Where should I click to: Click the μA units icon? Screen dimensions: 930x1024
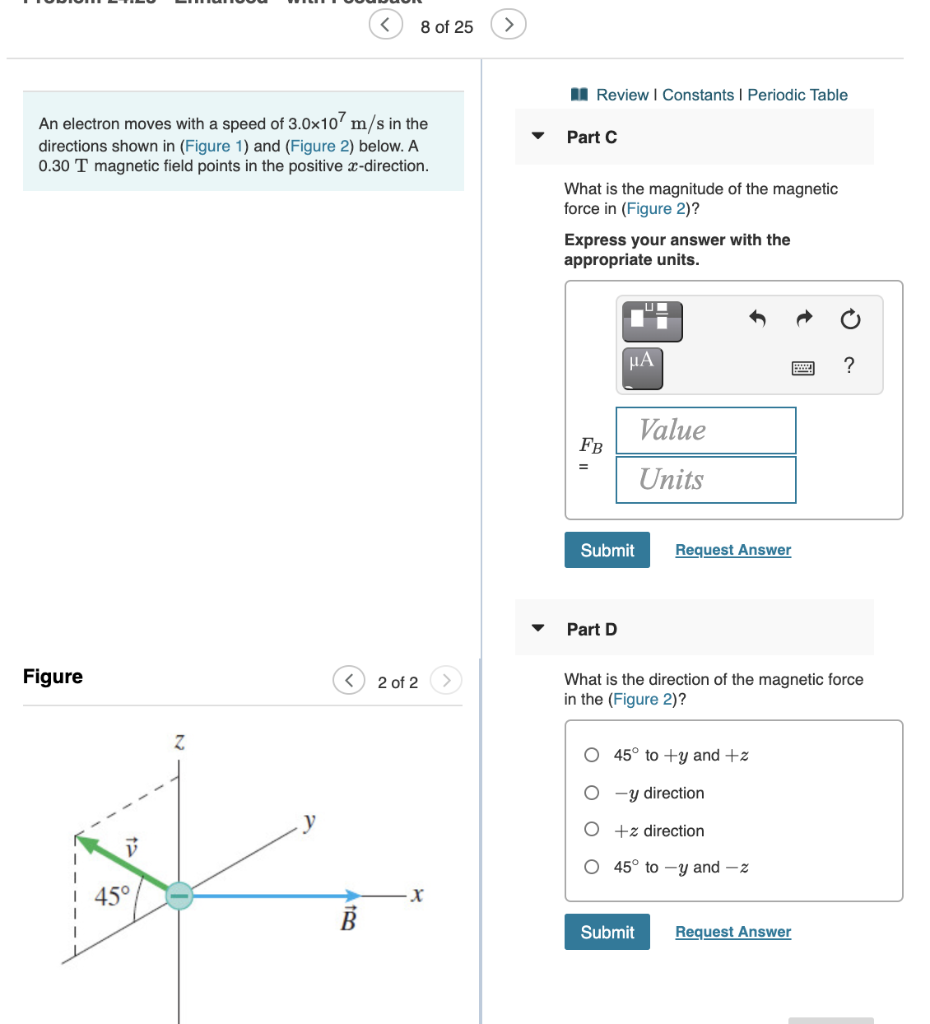[641, 366]
